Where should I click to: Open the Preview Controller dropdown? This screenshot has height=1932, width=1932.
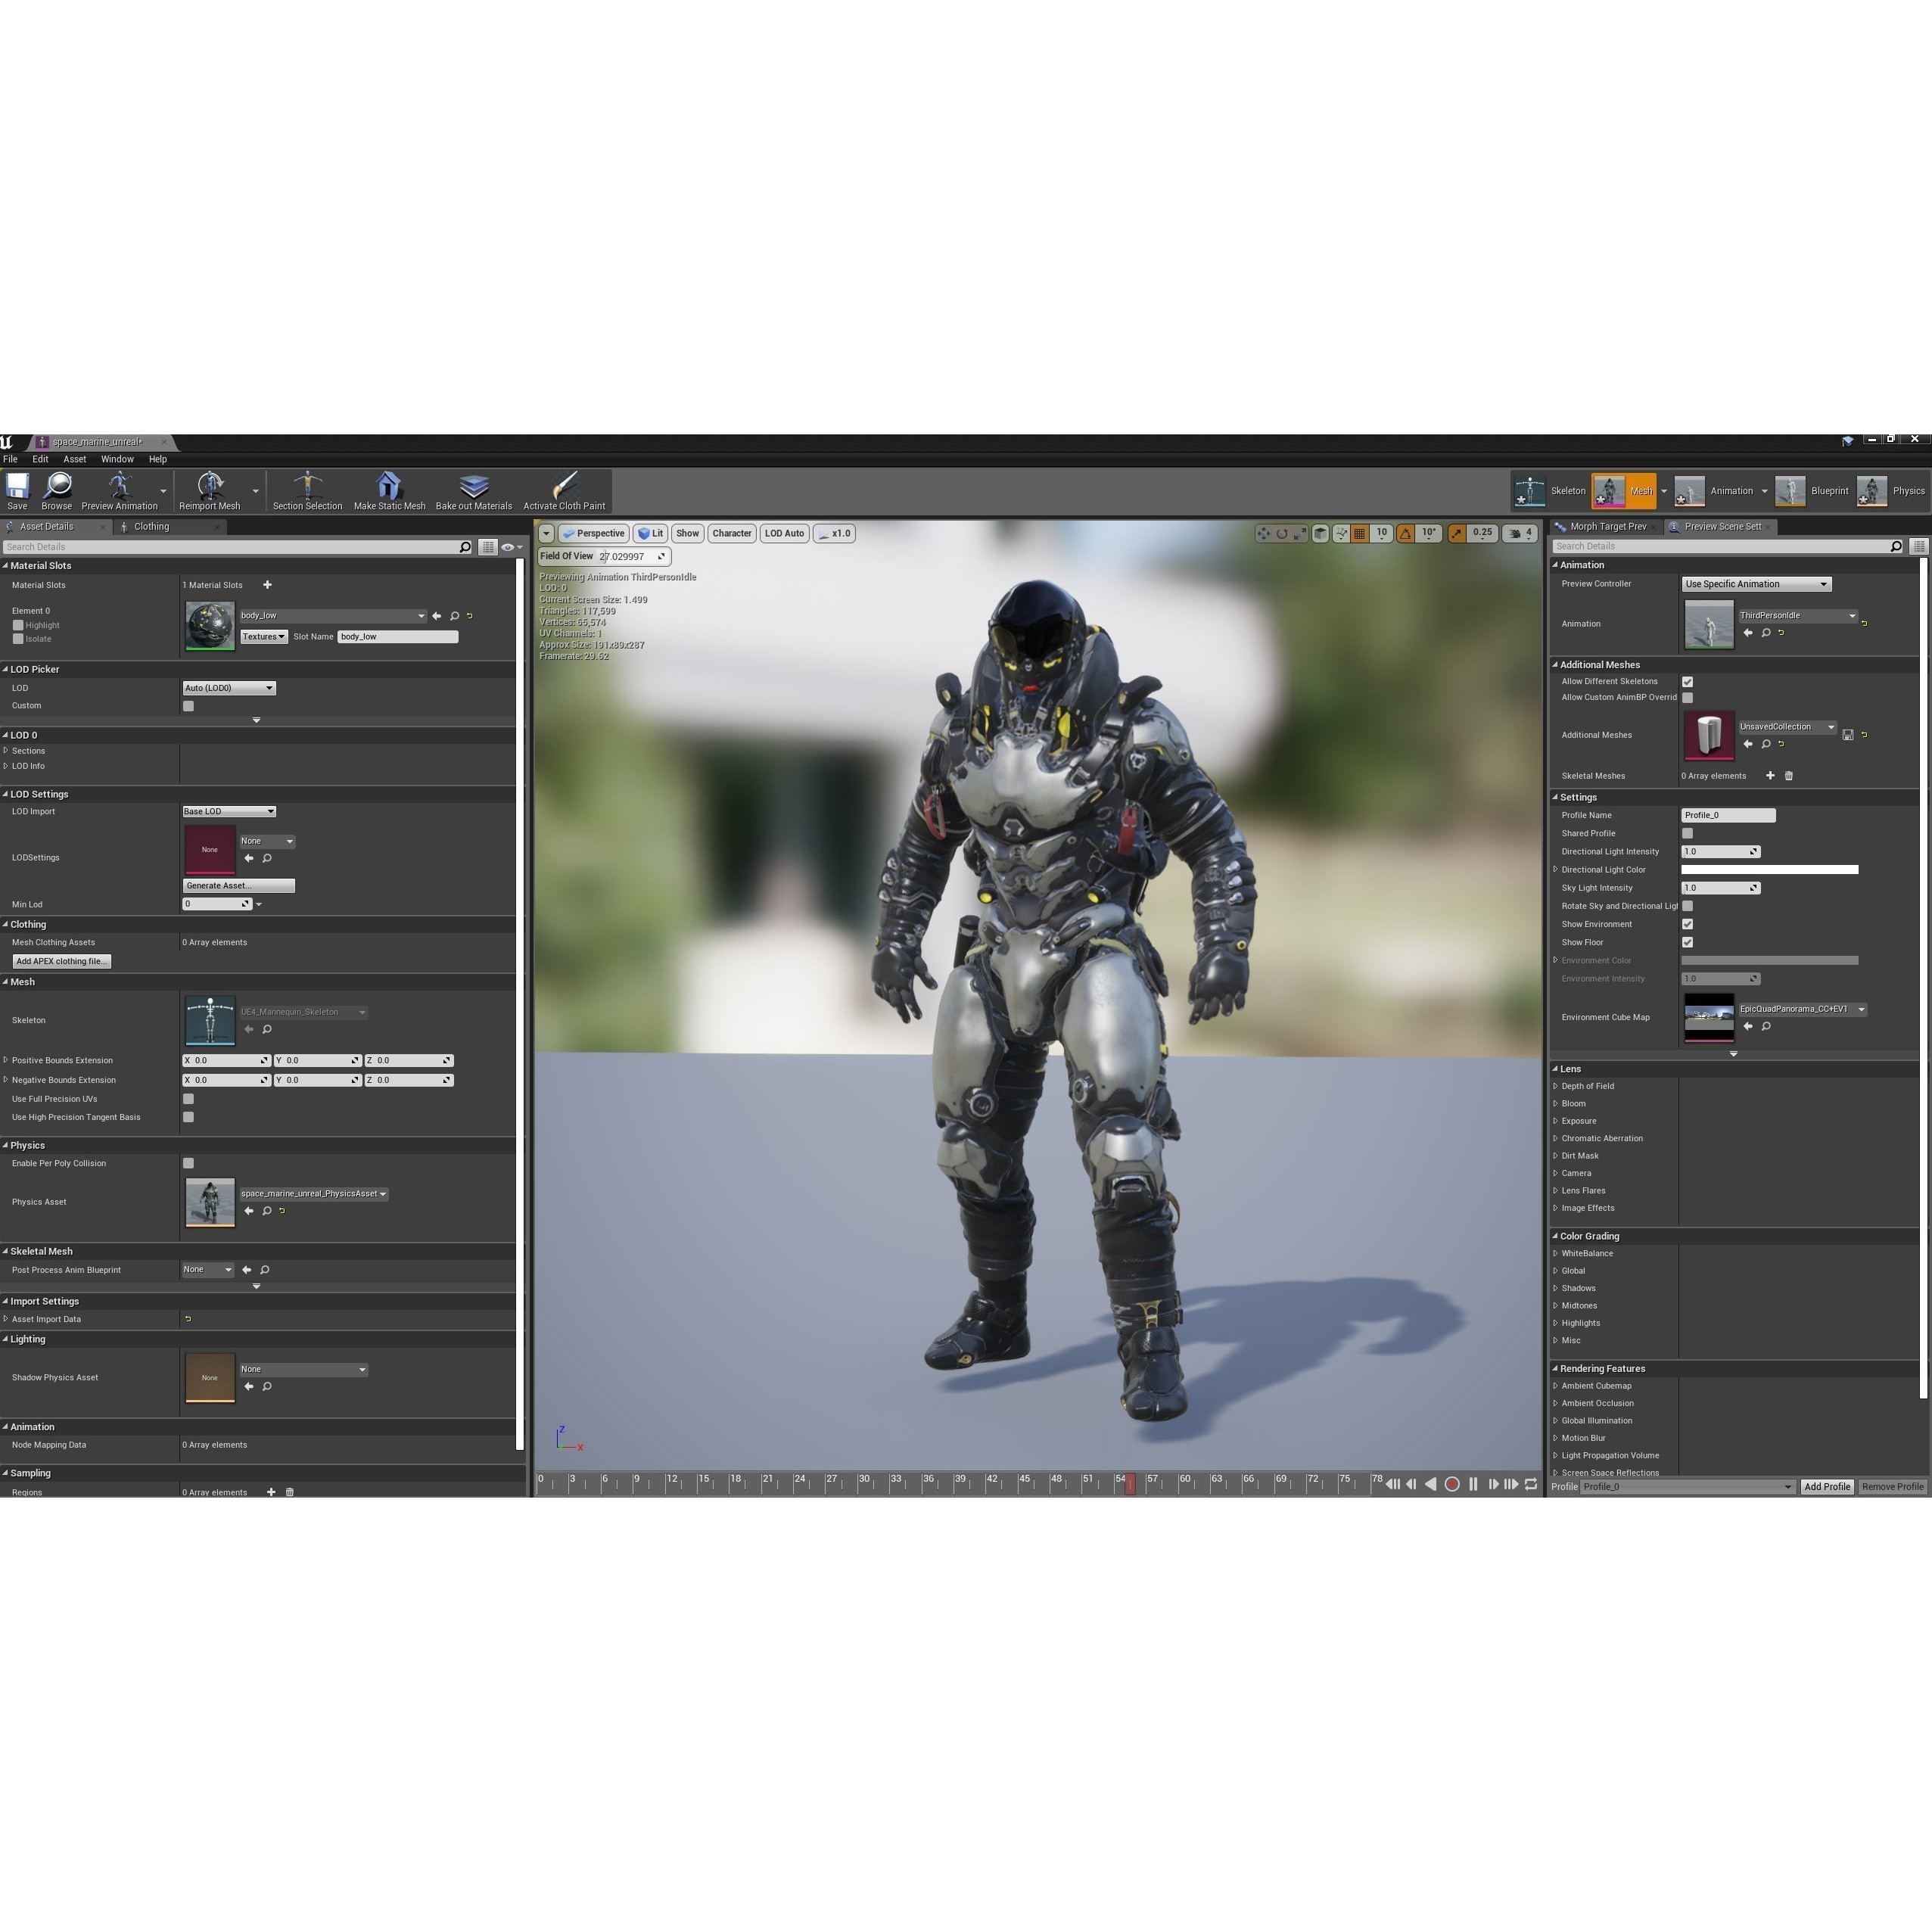pos(1756,583)
